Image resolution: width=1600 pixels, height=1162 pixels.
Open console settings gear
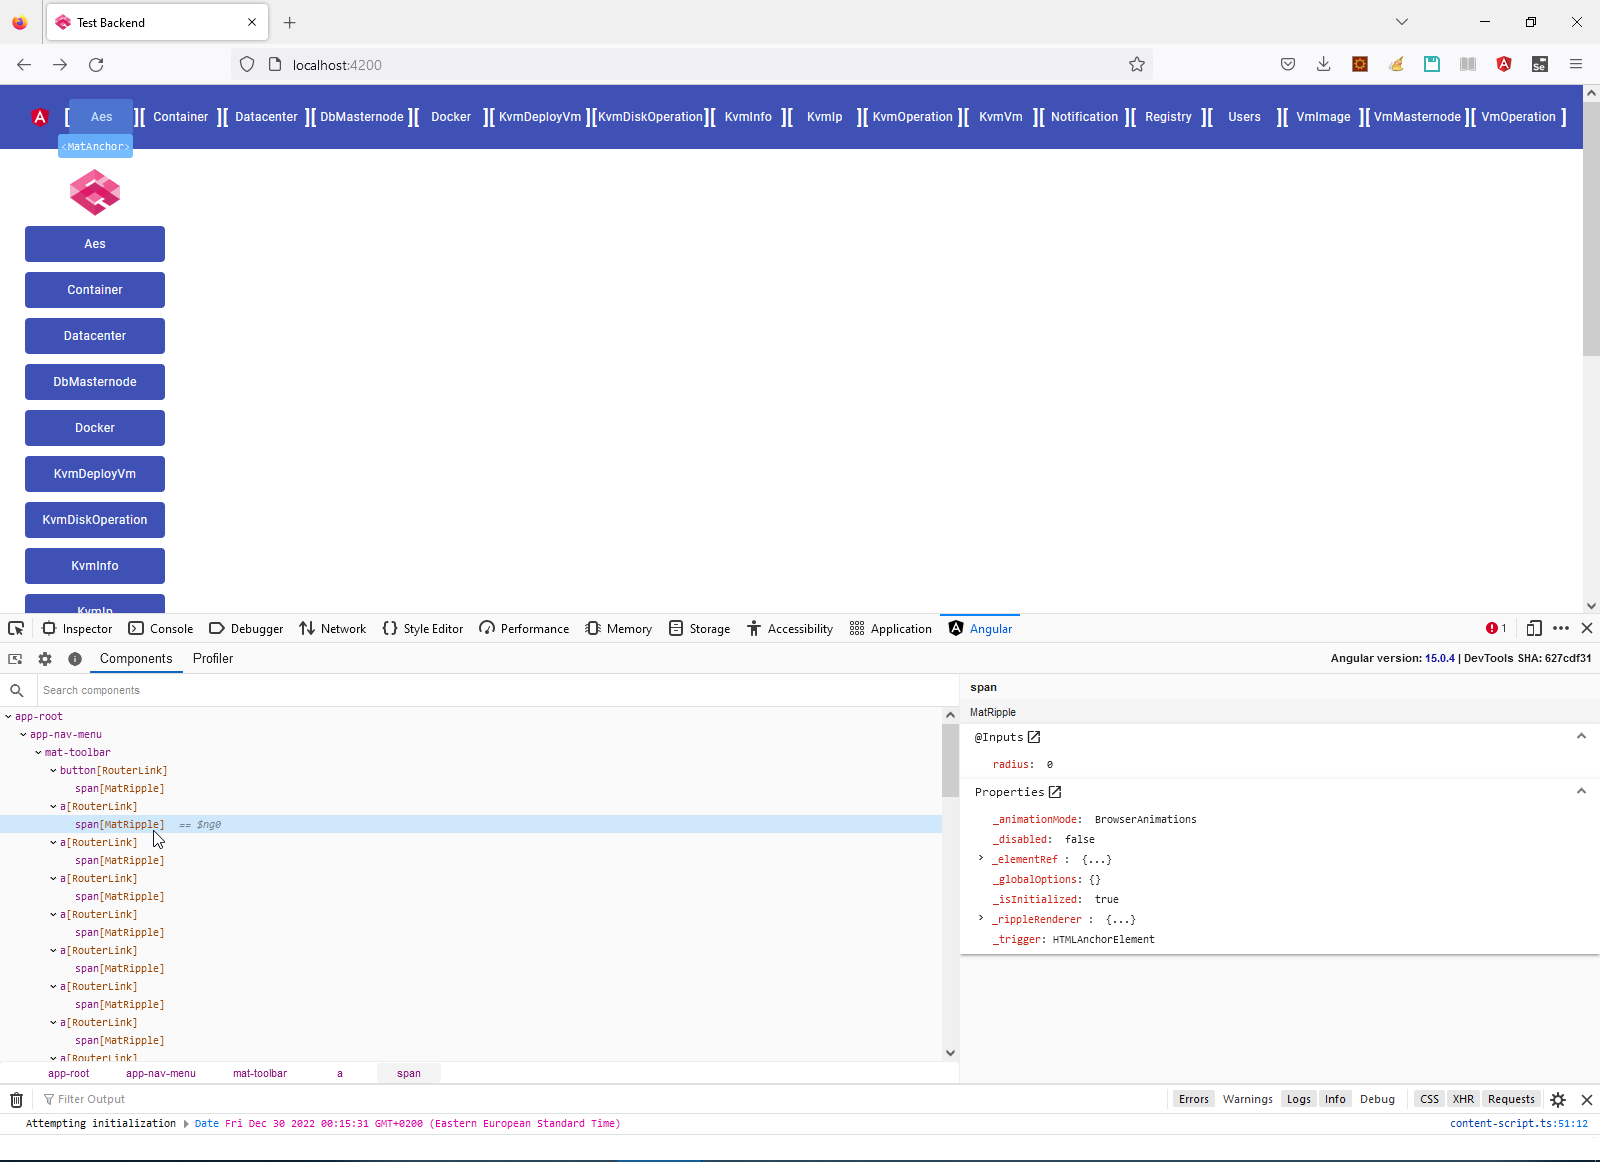click(x=1558, y=1100)
